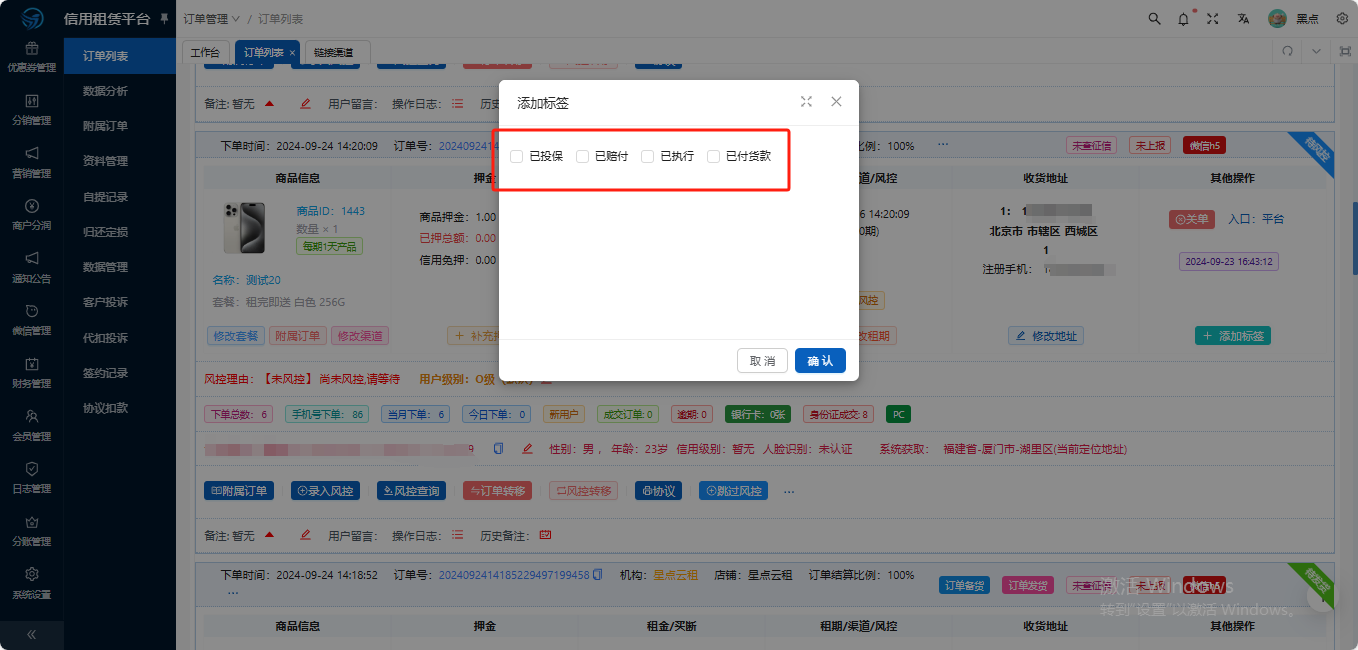
Task: Click the 录入风控 button
Action: (325, 491)
